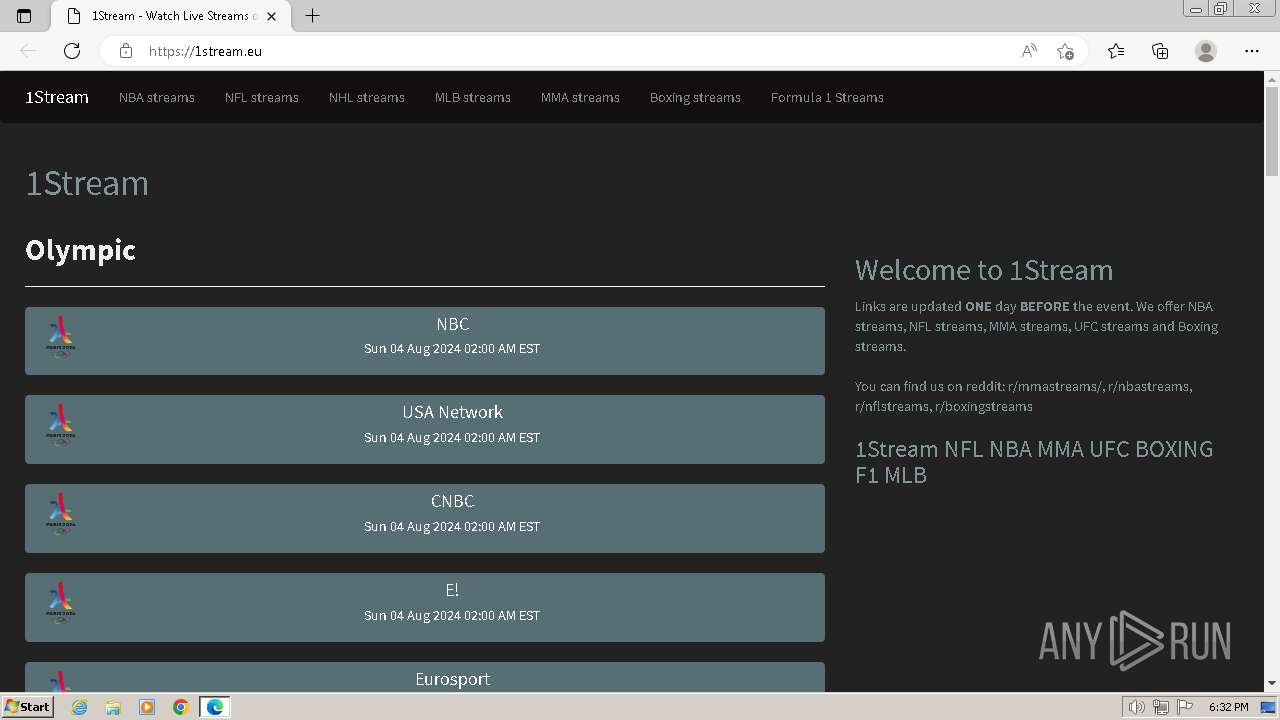Add page to favorites star icon

click(x=1065, y=51)
